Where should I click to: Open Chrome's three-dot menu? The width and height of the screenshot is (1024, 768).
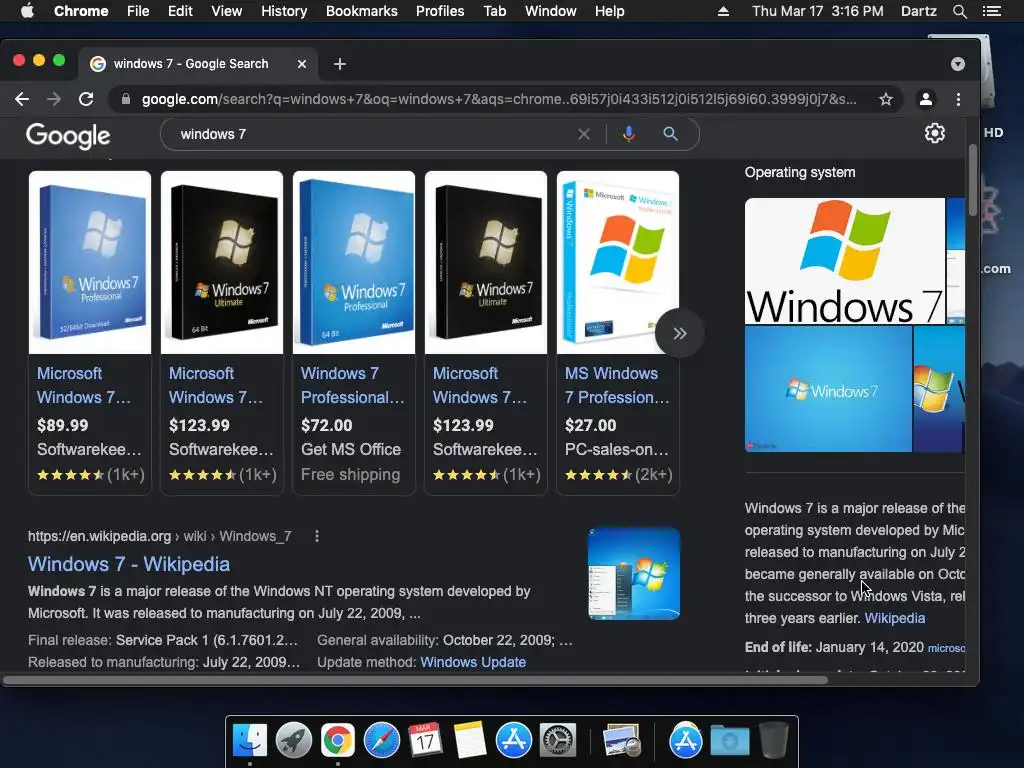pyautogui.click(x=958, y=99)
